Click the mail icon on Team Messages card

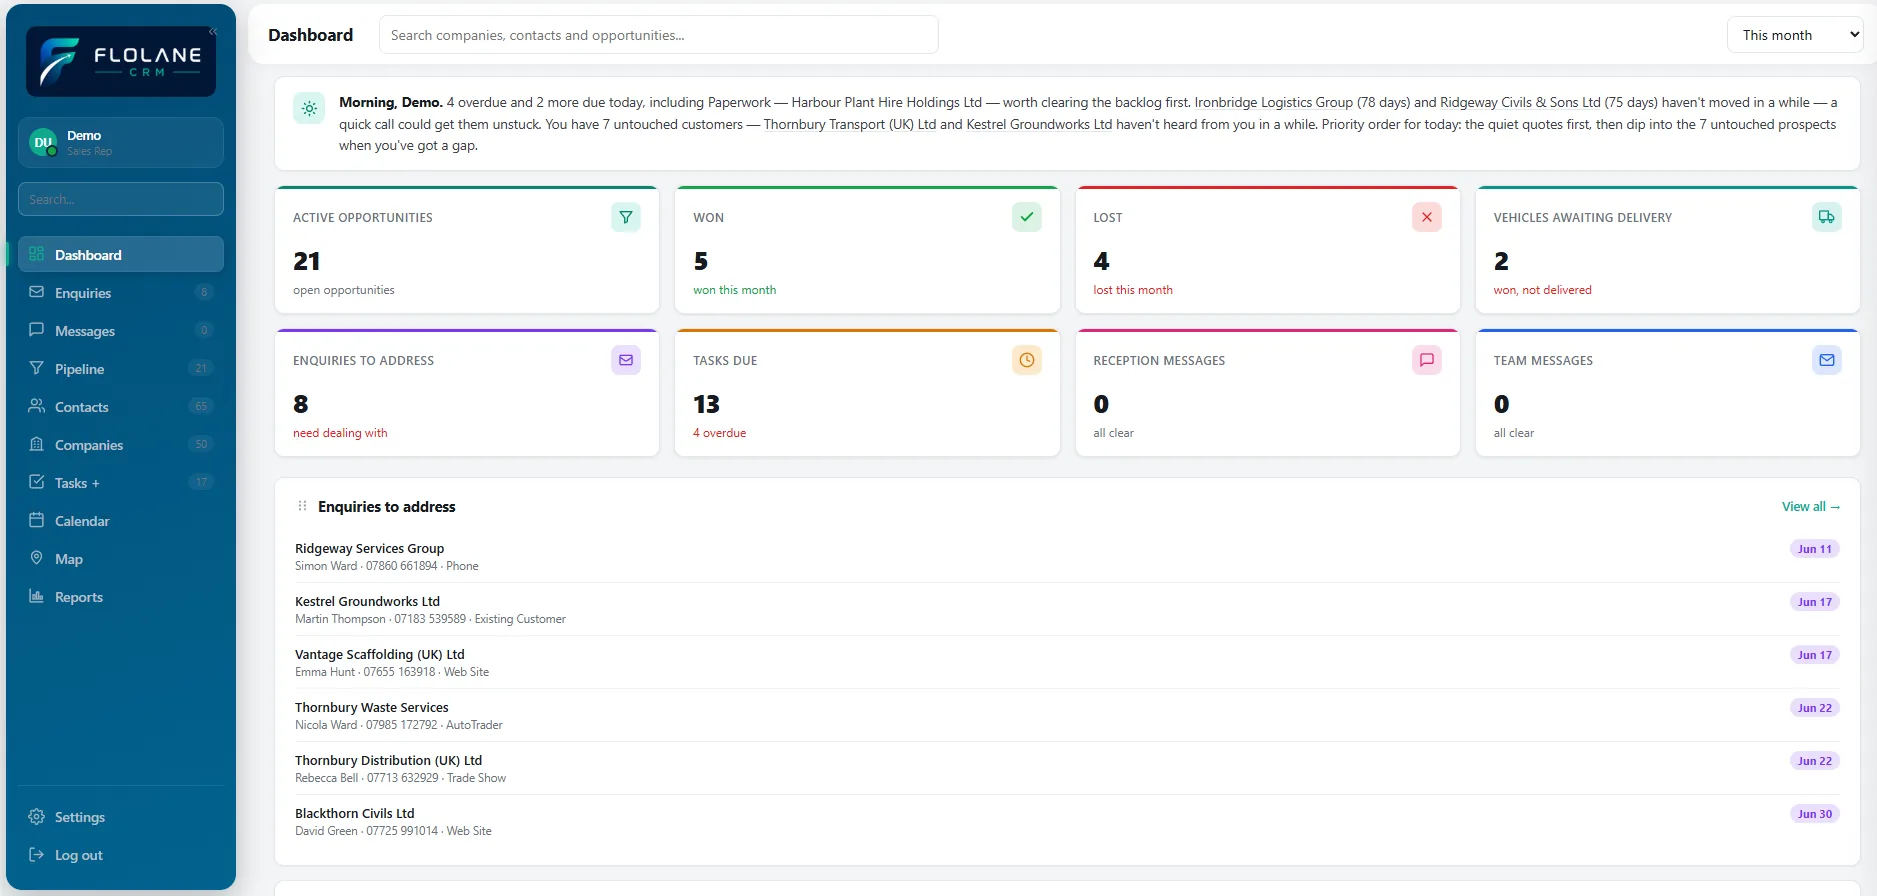click(x=1827, y=360)
